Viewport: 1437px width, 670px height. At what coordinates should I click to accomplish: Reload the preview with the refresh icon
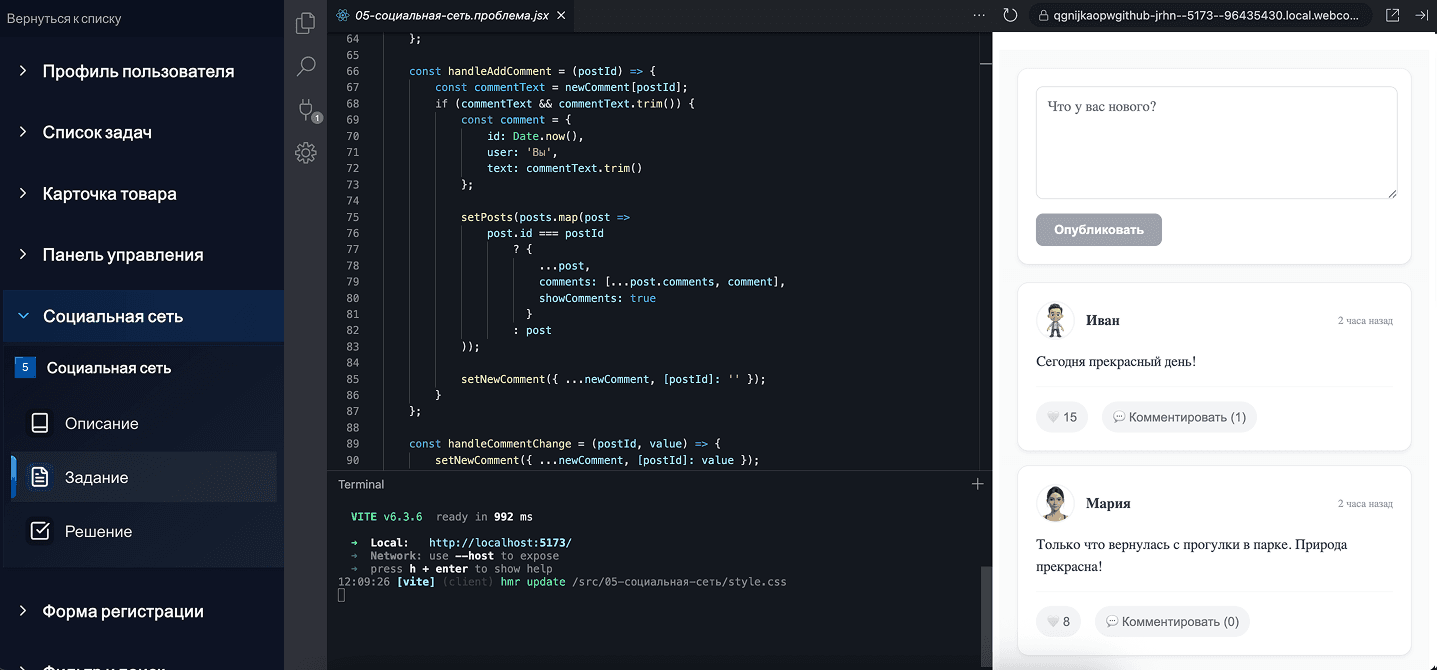coord(1010,15)
